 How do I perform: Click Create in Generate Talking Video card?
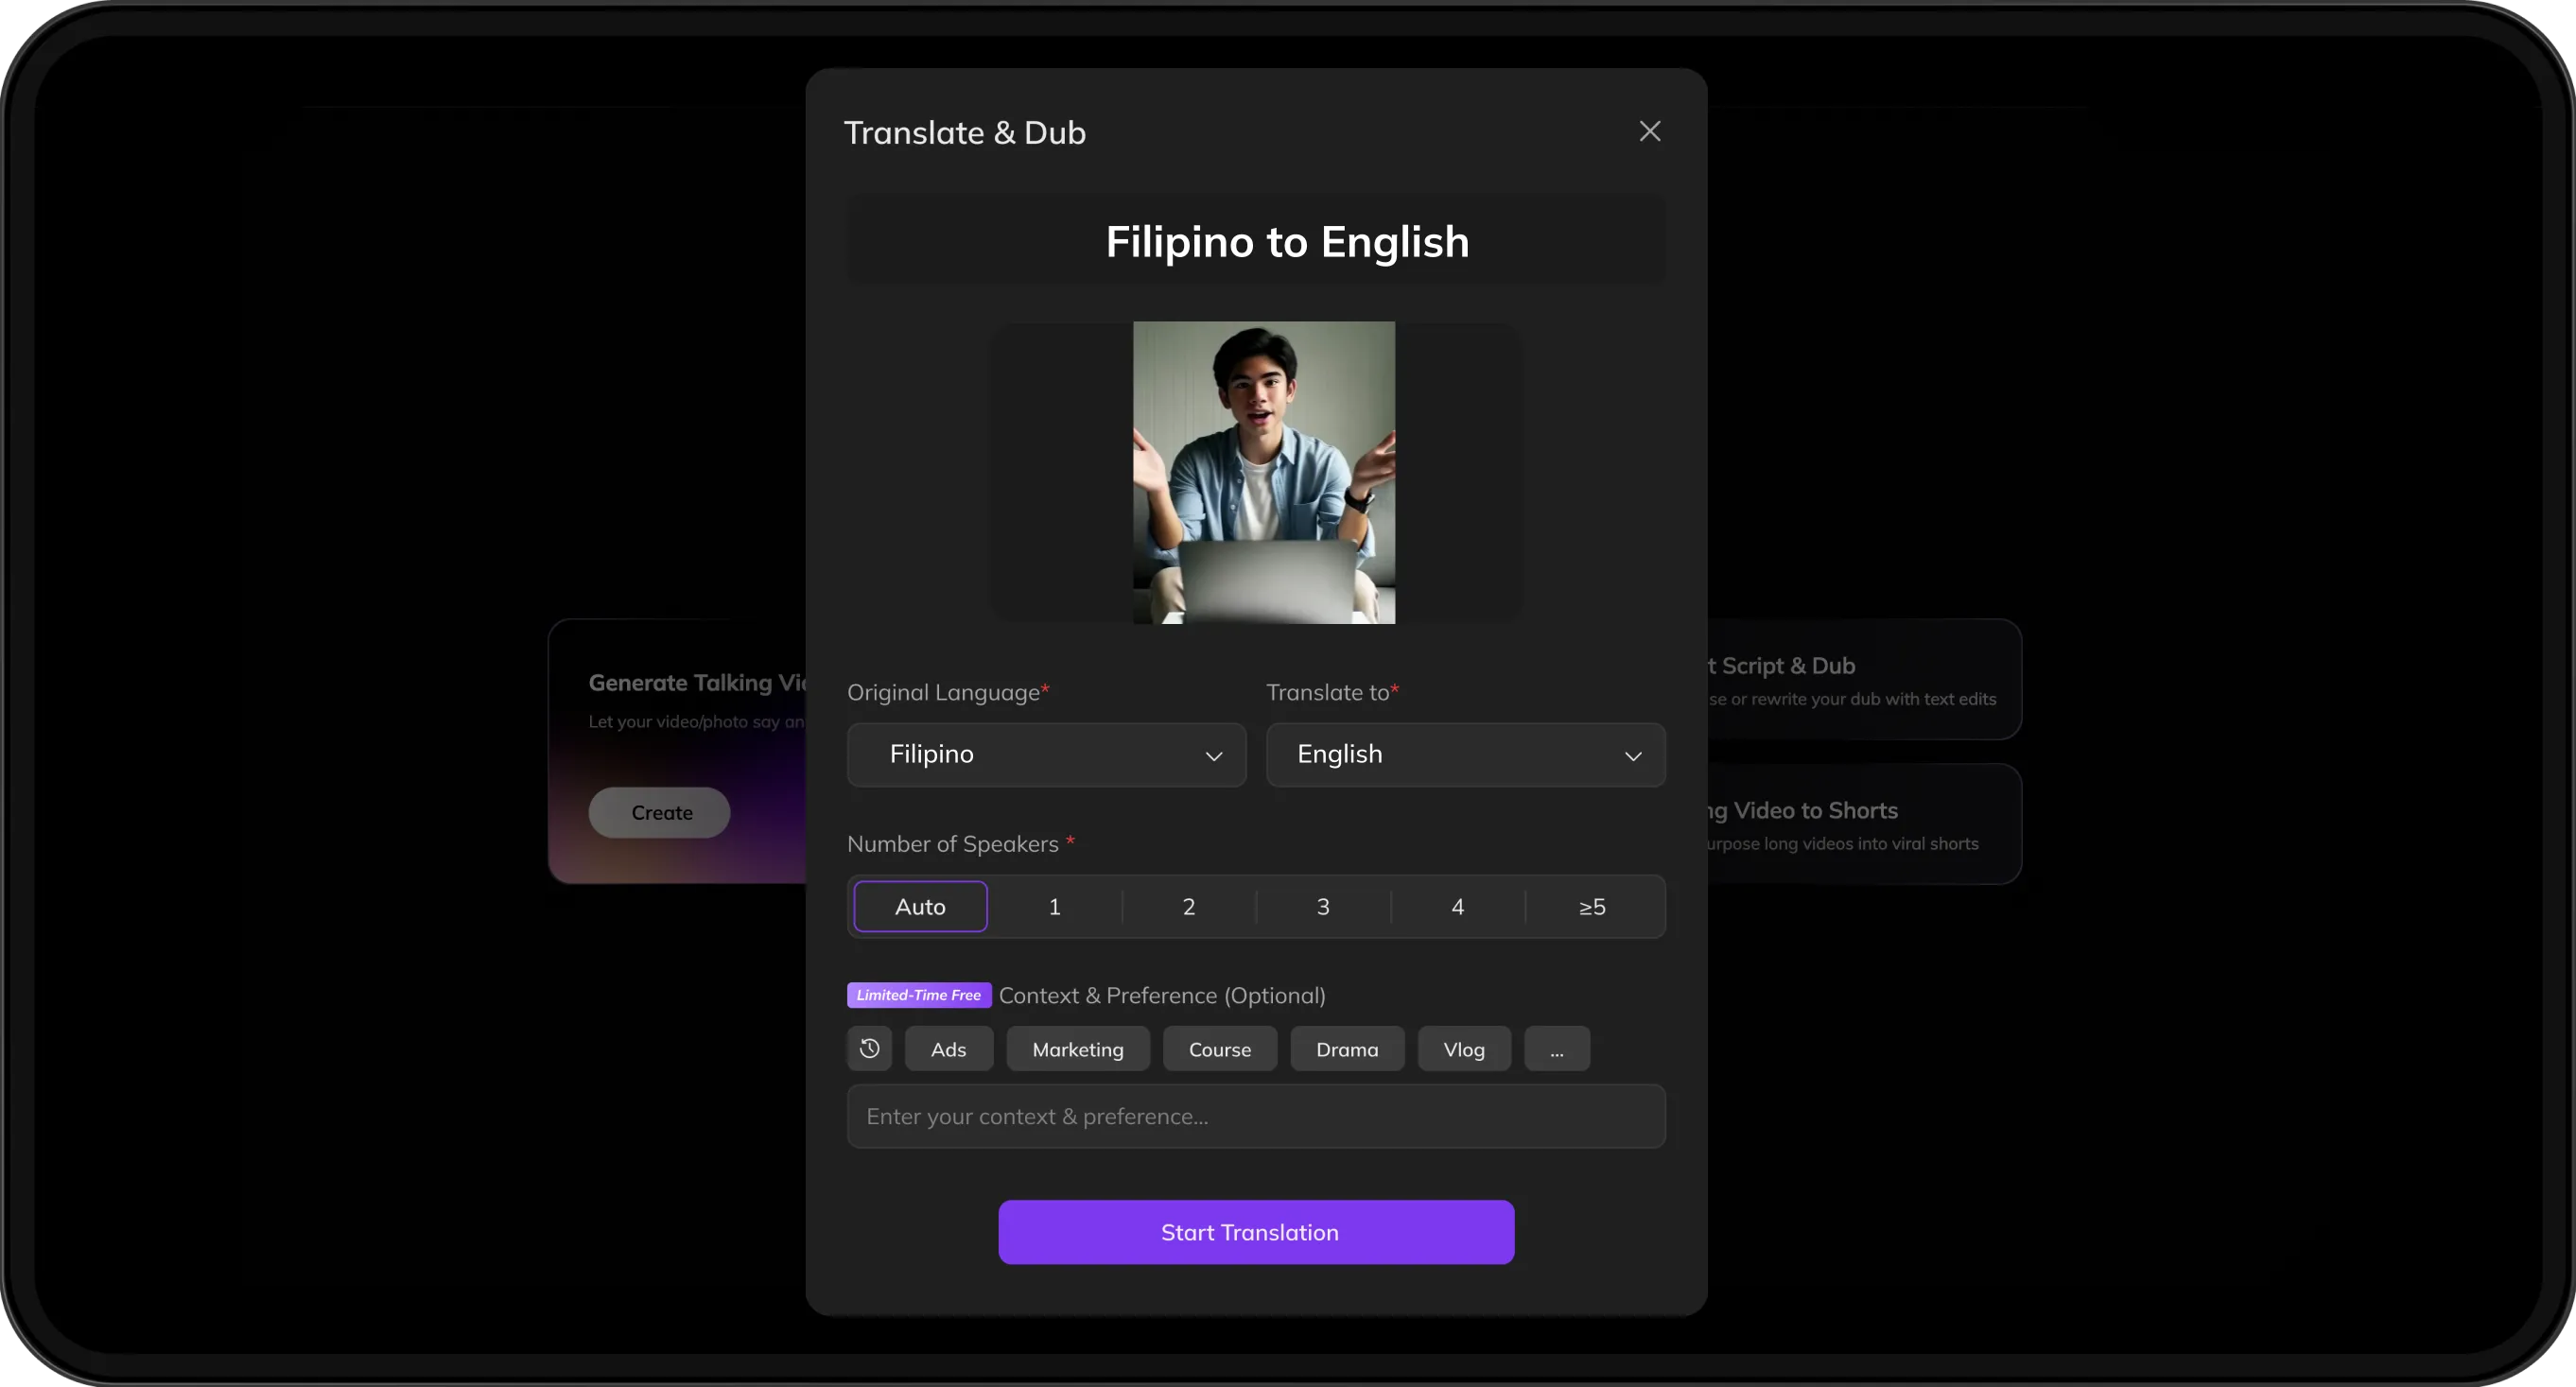659,812
